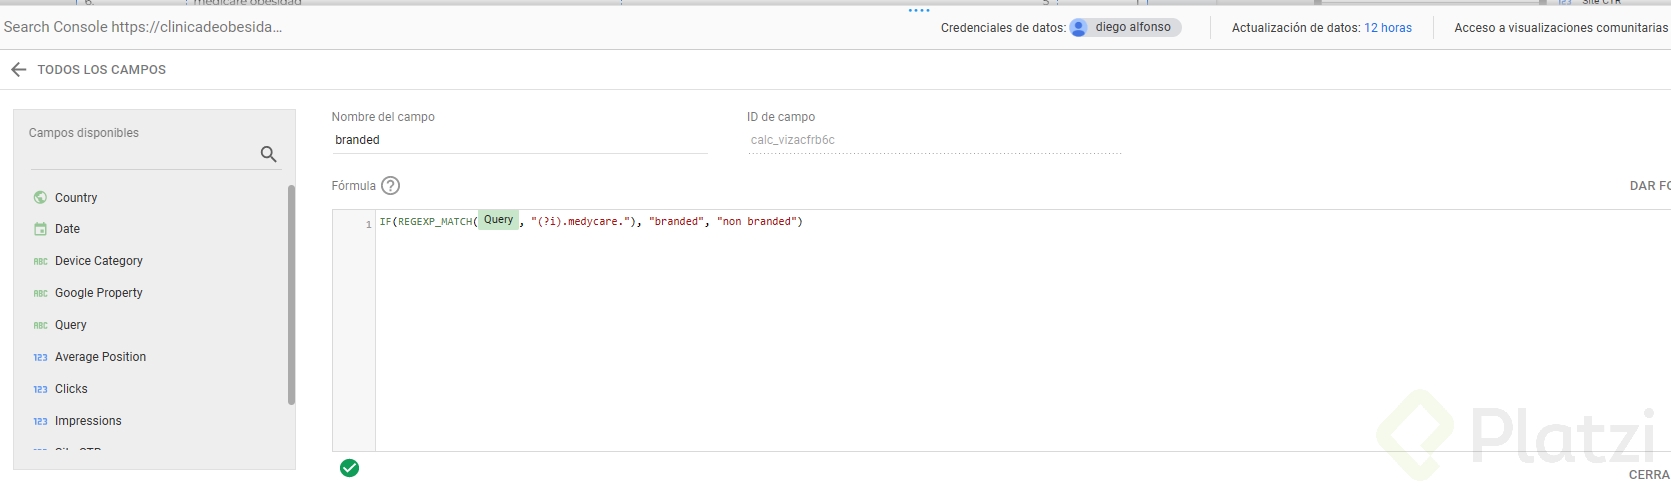This screenshot has width=1671, height=486.
Task: Click the TODOS LOS CAMPOS label
Action: pos(102,70)
